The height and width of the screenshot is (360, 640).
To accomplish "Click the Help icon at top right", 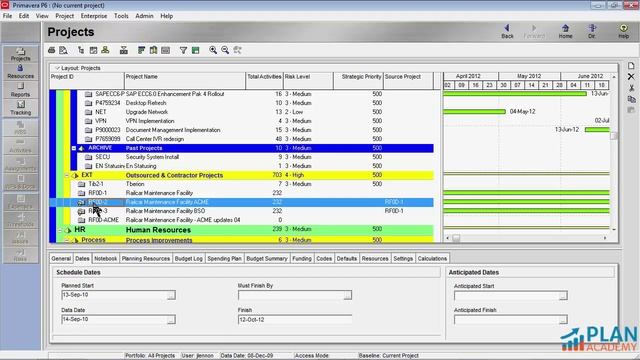I will (623, 31).
